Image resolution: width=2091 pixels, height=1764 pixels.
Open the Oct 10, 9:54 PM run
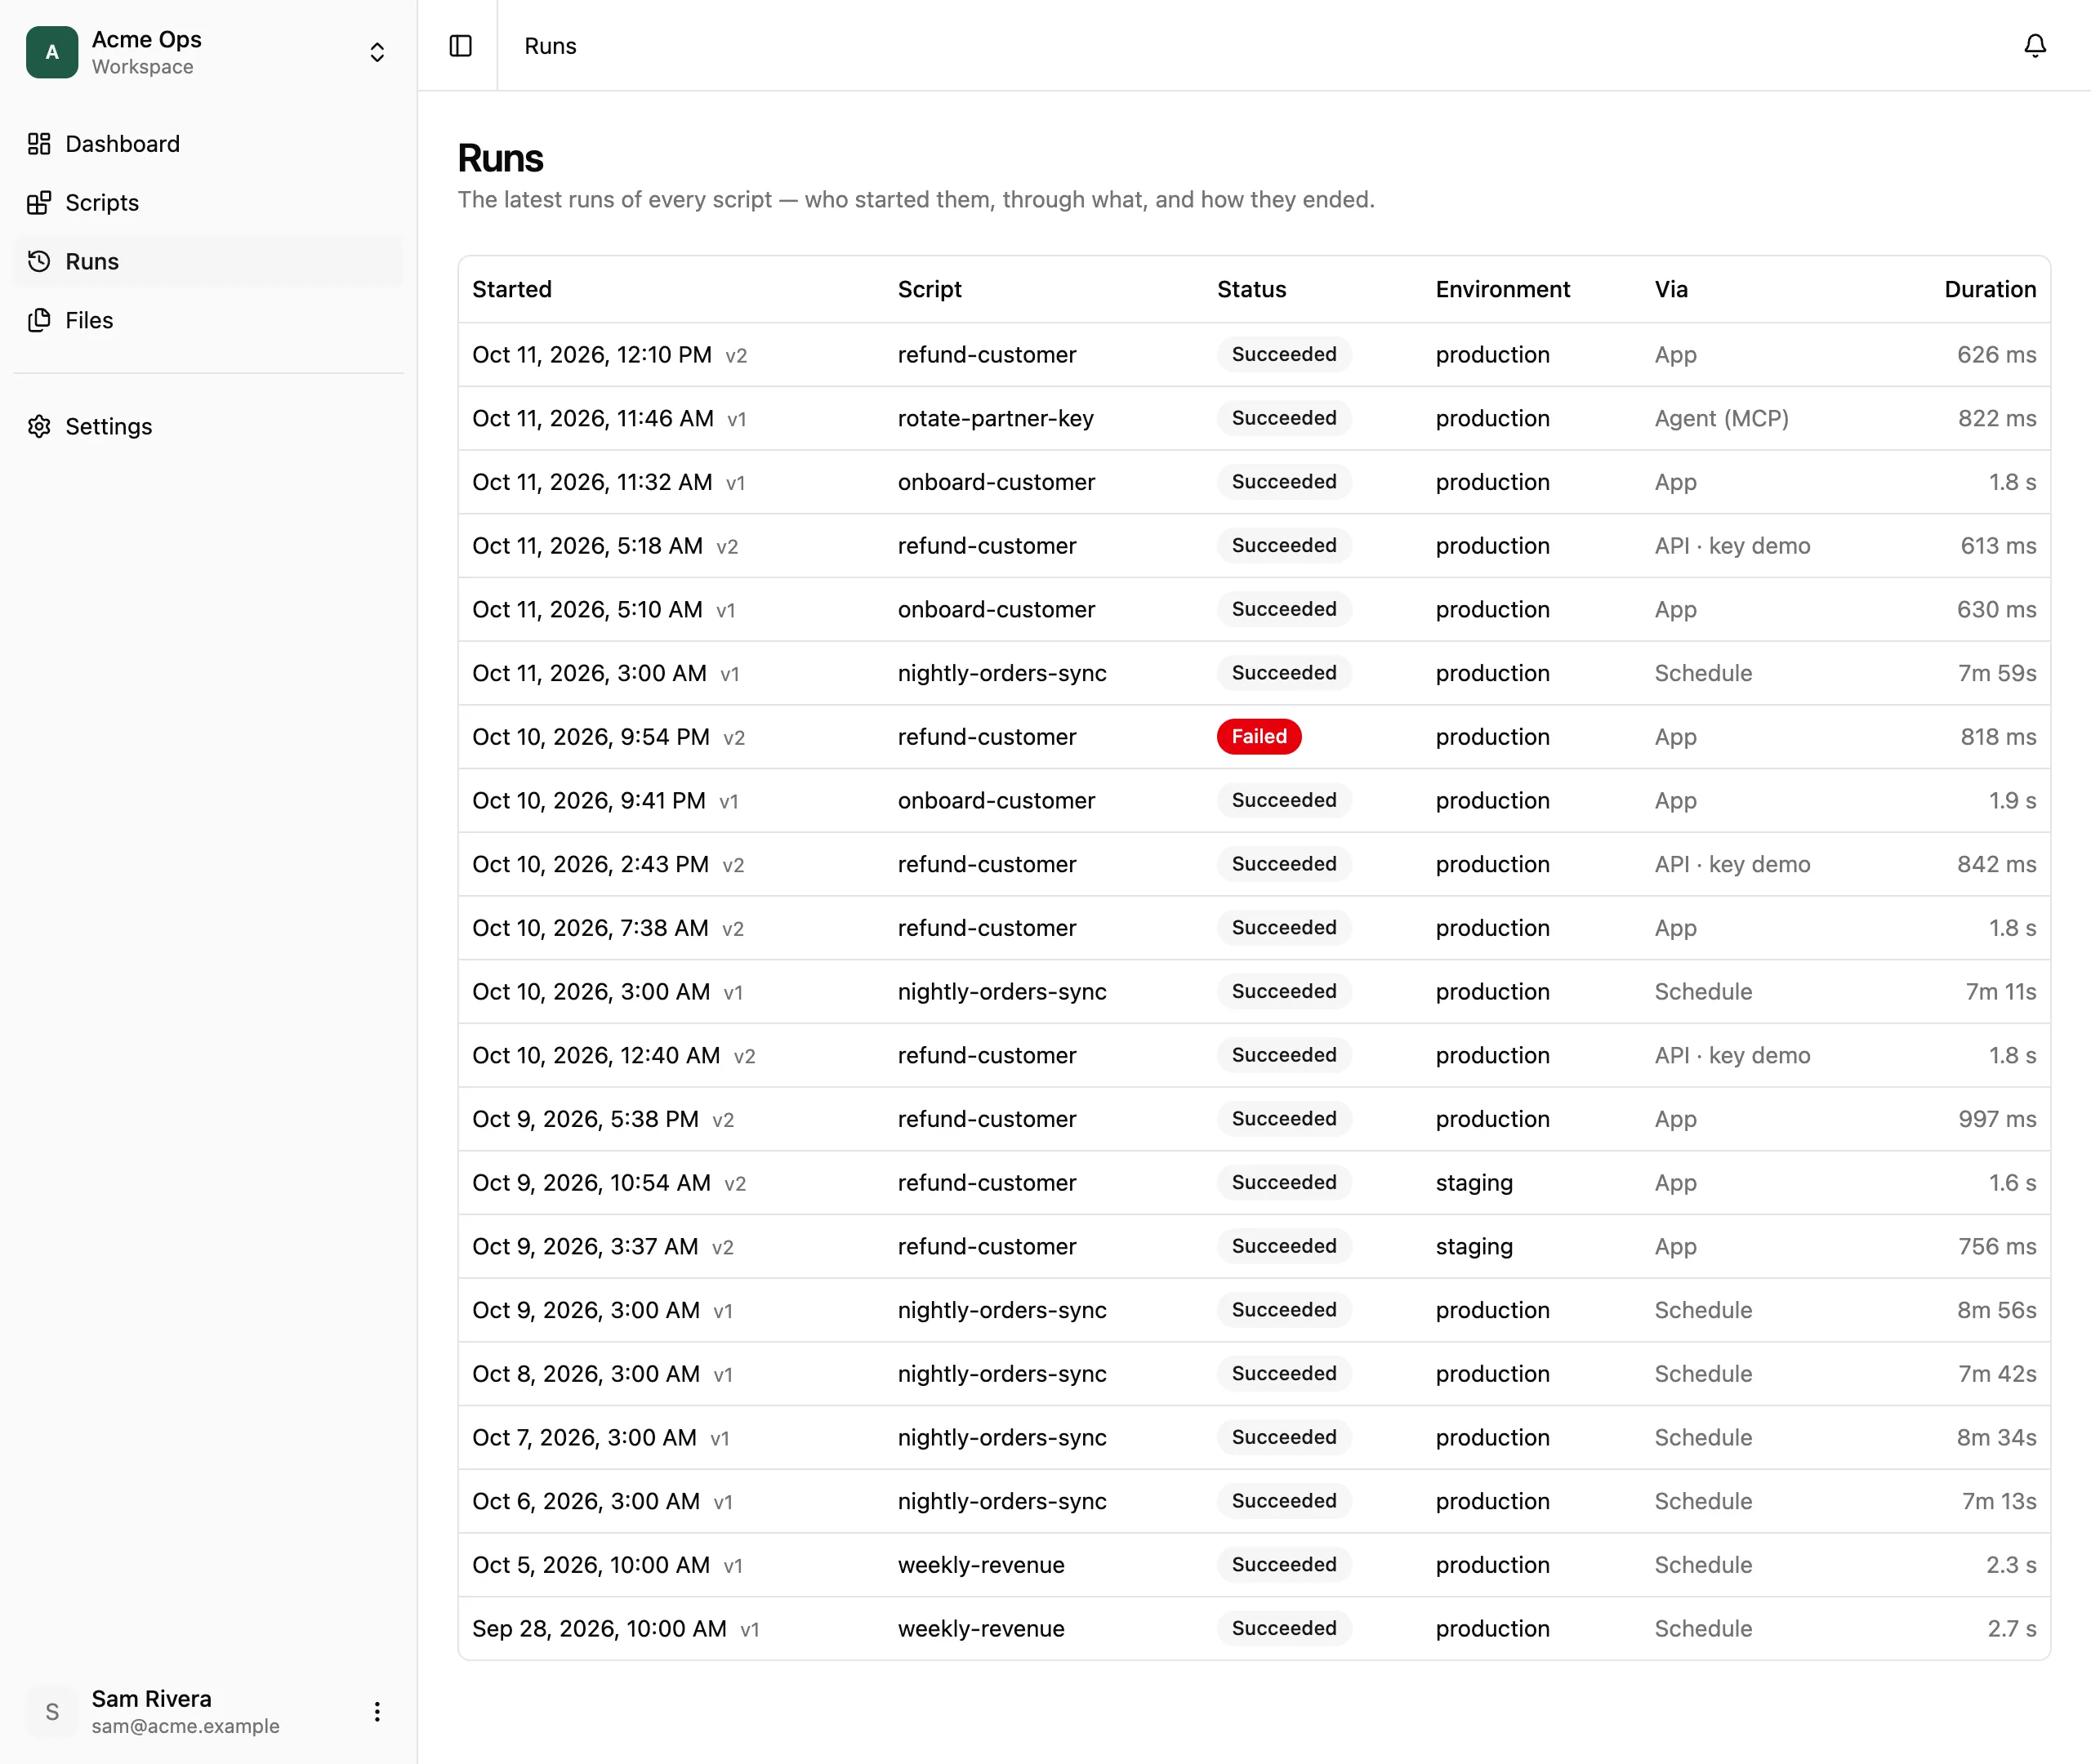tap(1254, 737)
